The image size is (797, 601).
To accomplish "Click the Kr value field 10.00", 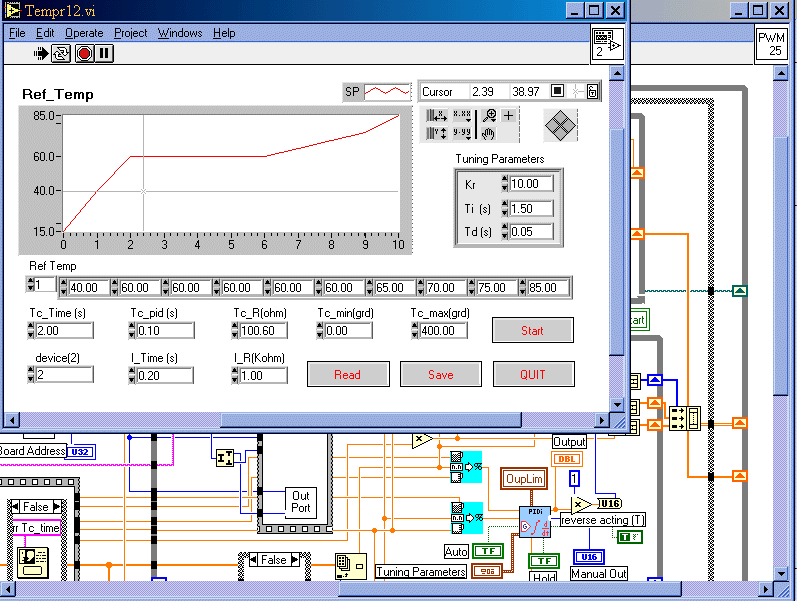I will [x=531, y=184].
